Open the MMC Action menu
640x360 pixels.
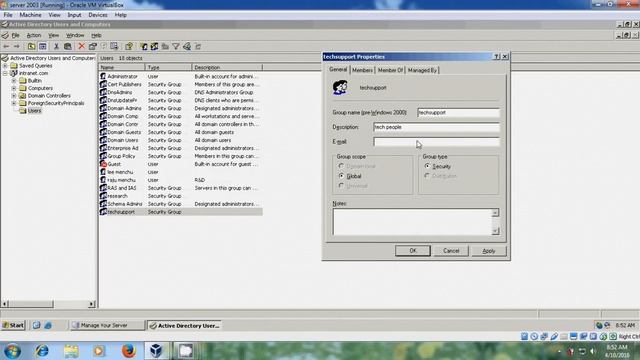[34, 36]
